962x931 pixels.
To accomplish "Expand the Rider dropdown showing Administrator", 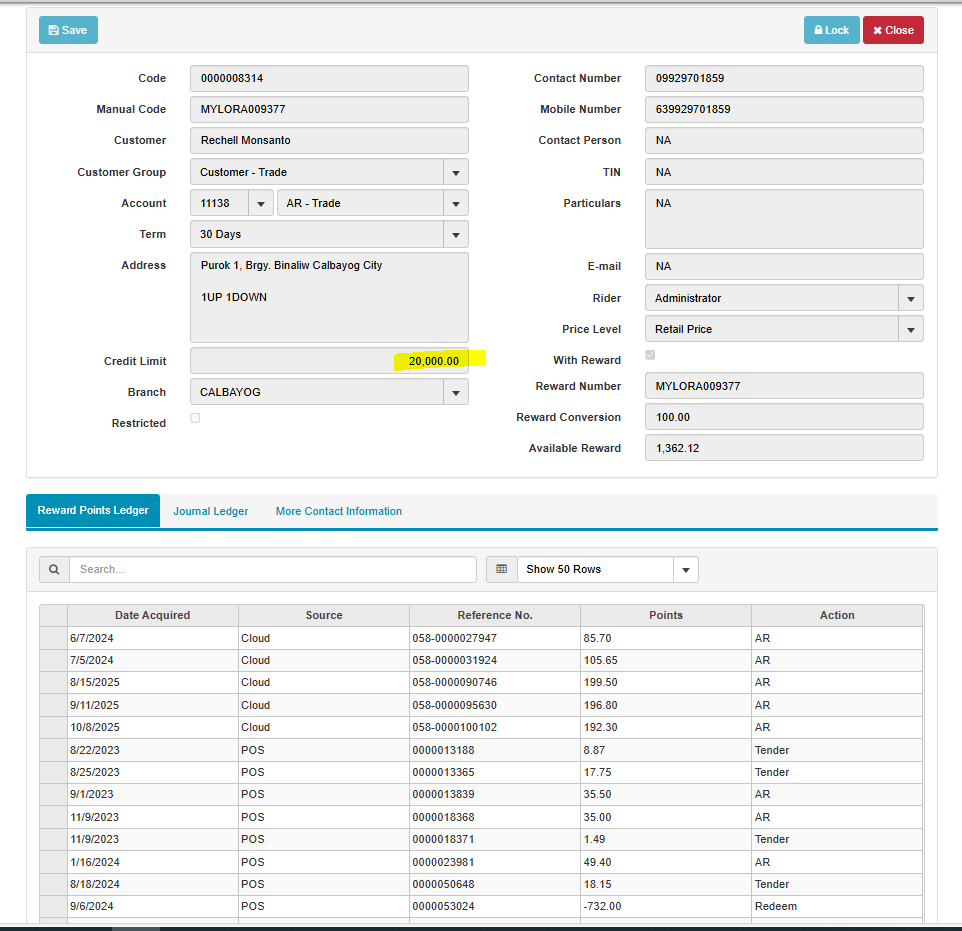I will (x=910, y=298).
